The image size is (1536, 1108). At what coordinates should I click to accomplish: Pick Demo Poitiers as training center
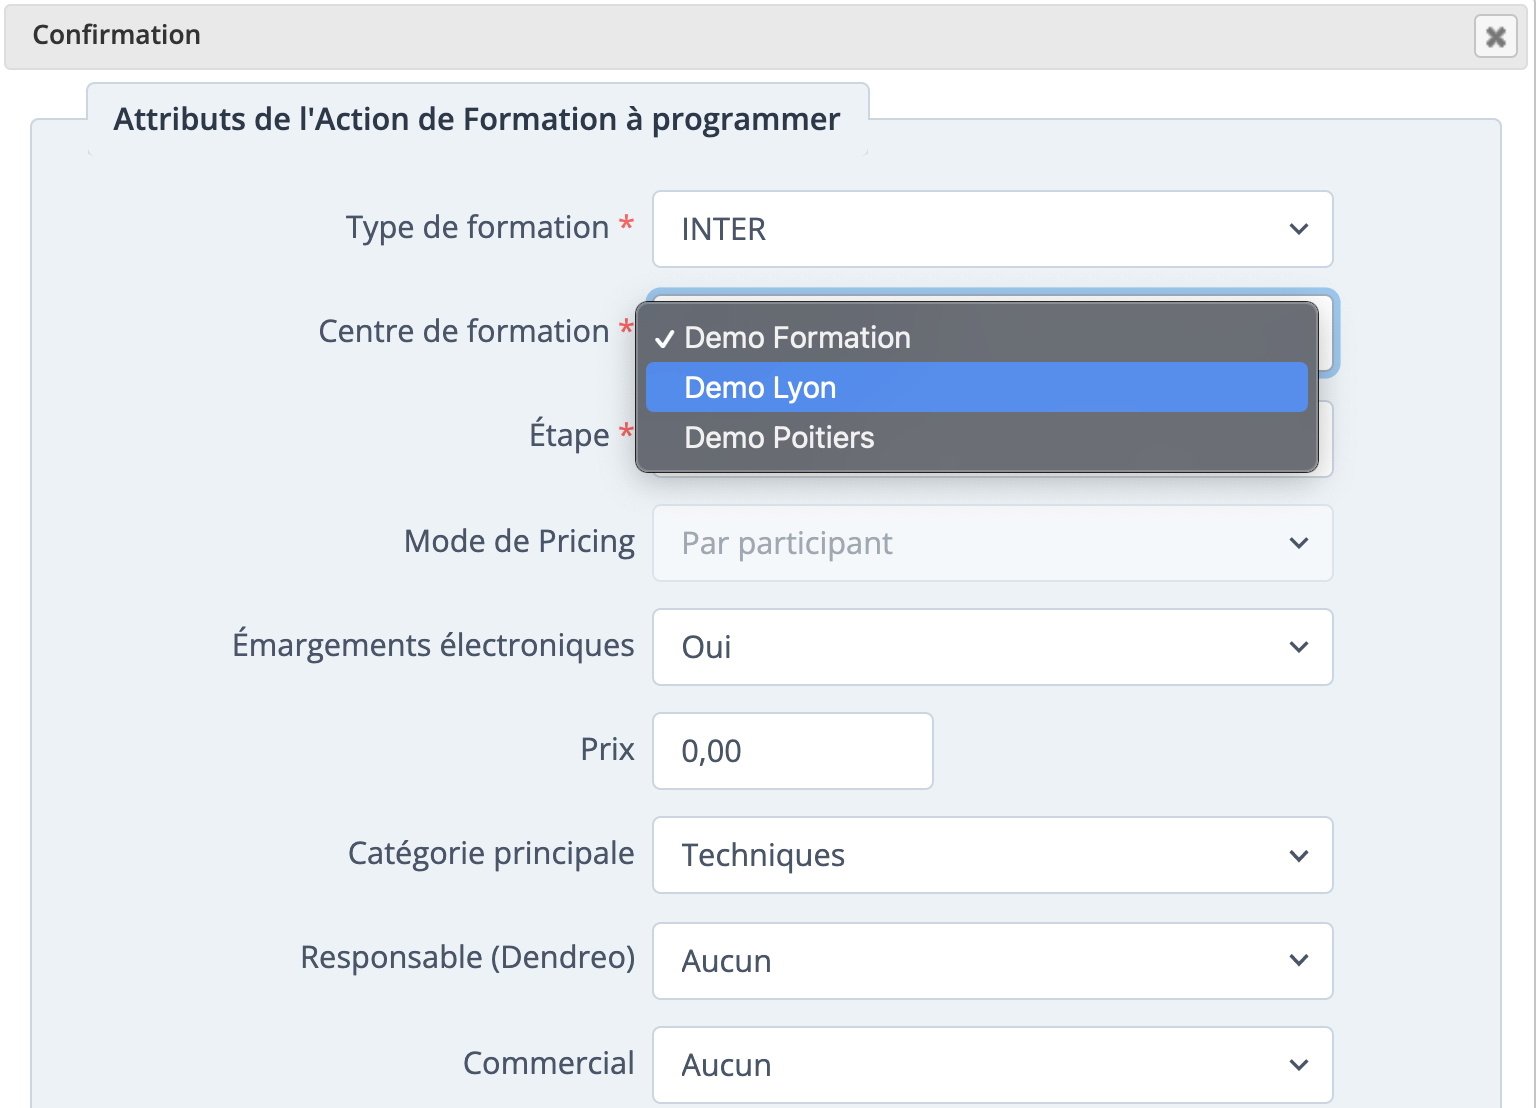[x=779, y=438]
